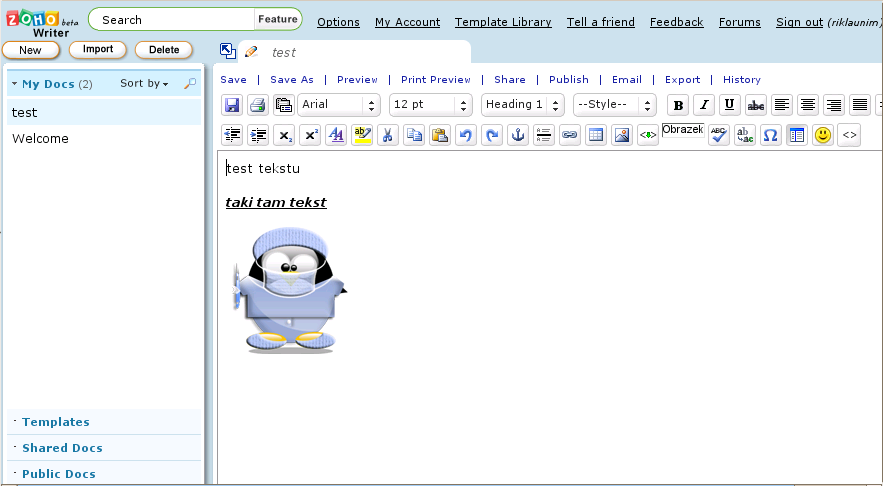Toggle bold formatting

click(x=678, y=105)
